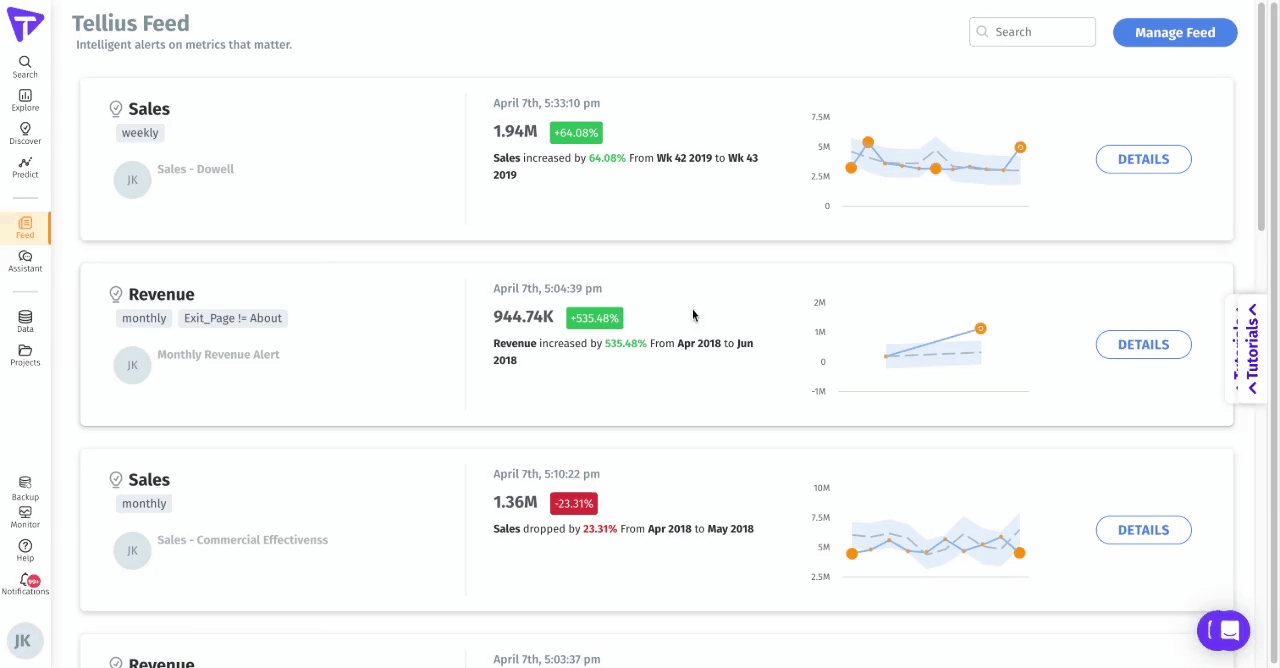Click the feed Search input field
This screenshot has height=668, width=1280.
click(x=1040, y=32)
